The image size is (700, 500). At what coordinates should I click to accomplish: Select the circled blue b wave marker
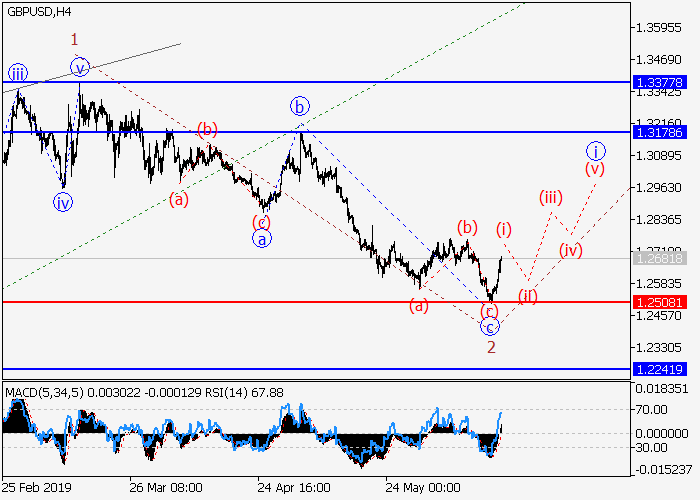[299, 105]
